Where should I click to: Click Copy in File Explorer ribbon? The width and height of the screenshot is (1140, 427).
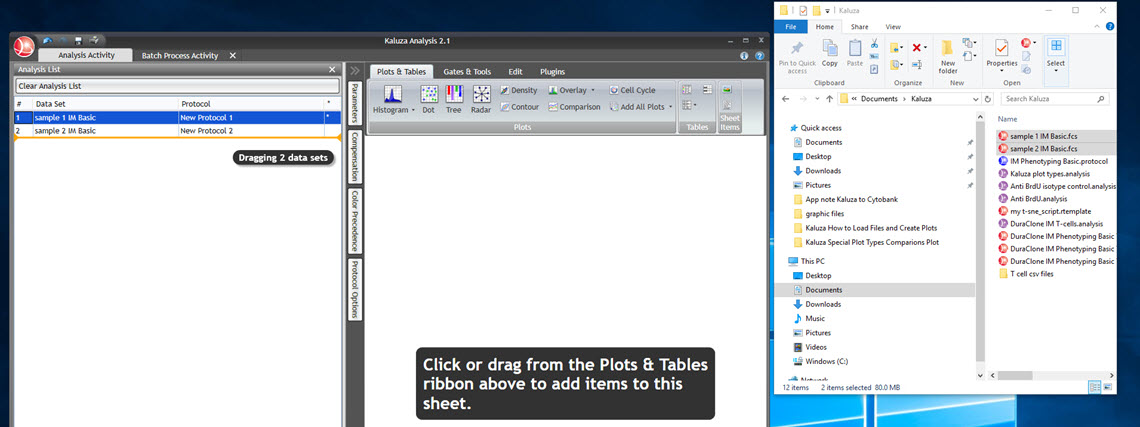[830, 52]
